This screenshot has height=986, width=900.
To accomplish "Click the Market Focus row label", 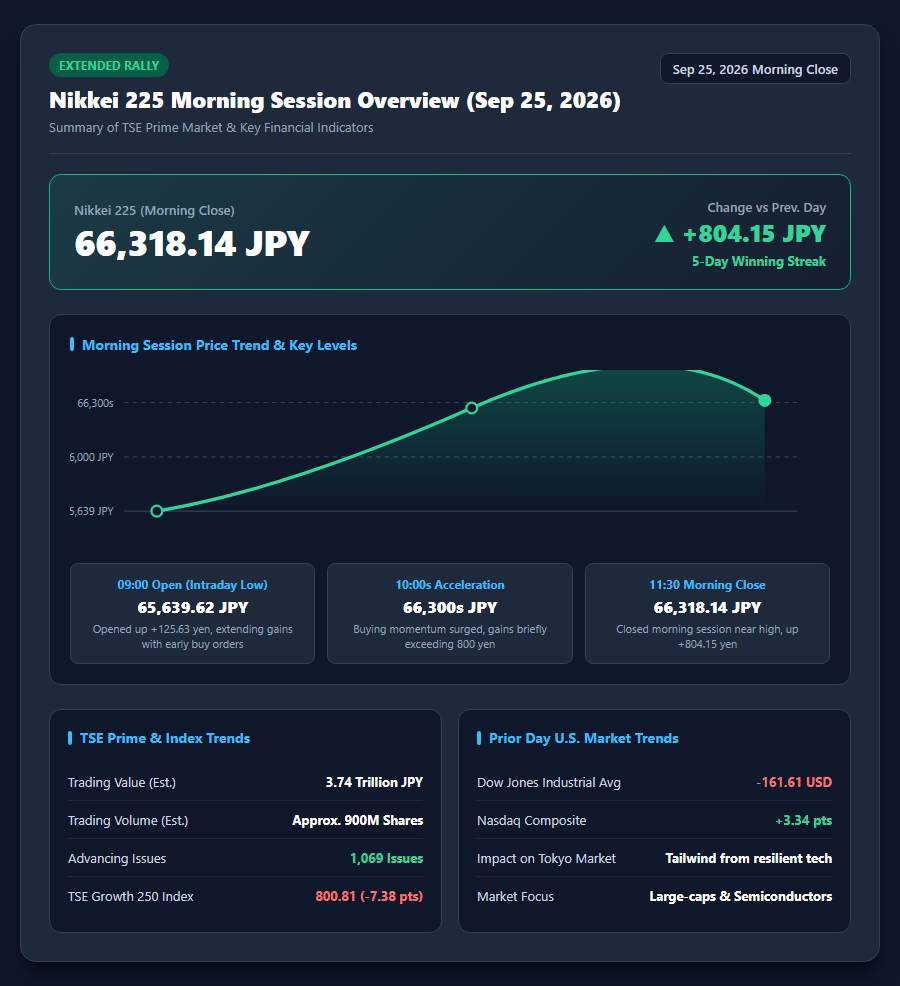I will pos(516,897).
